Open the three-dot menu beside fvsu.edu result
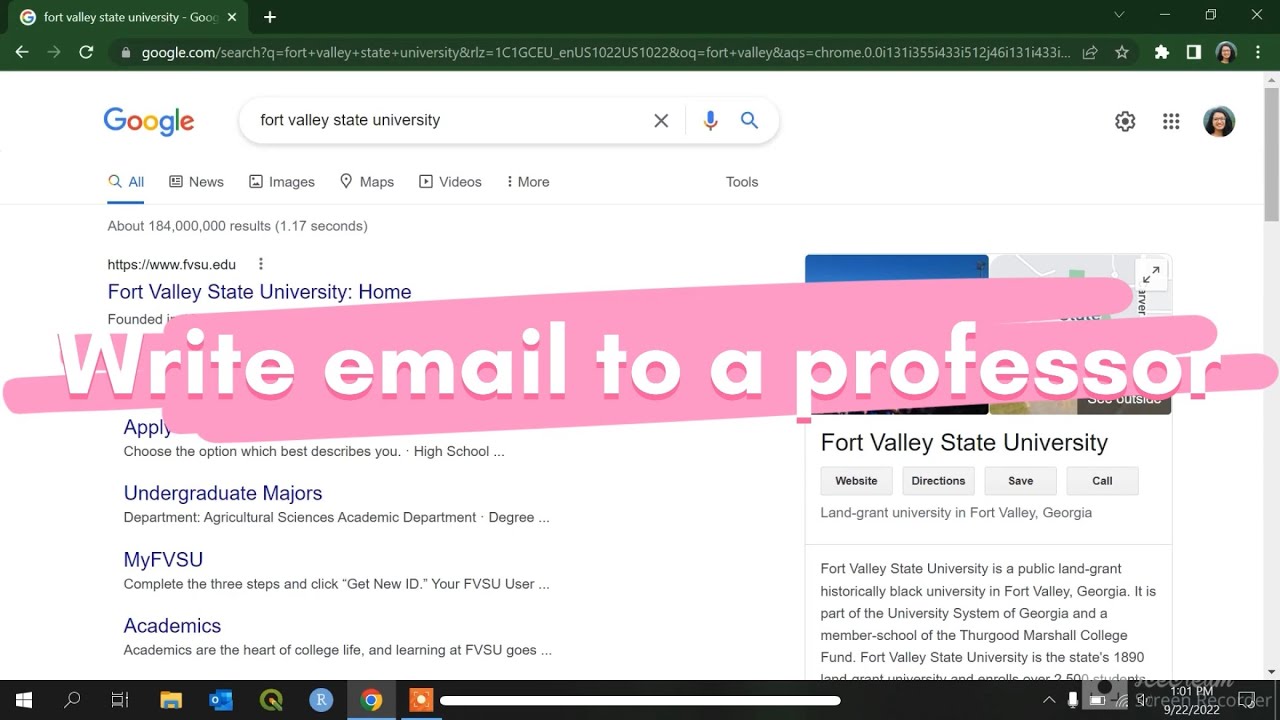This screenshot has width=1280, height=720. coord(260,264)
